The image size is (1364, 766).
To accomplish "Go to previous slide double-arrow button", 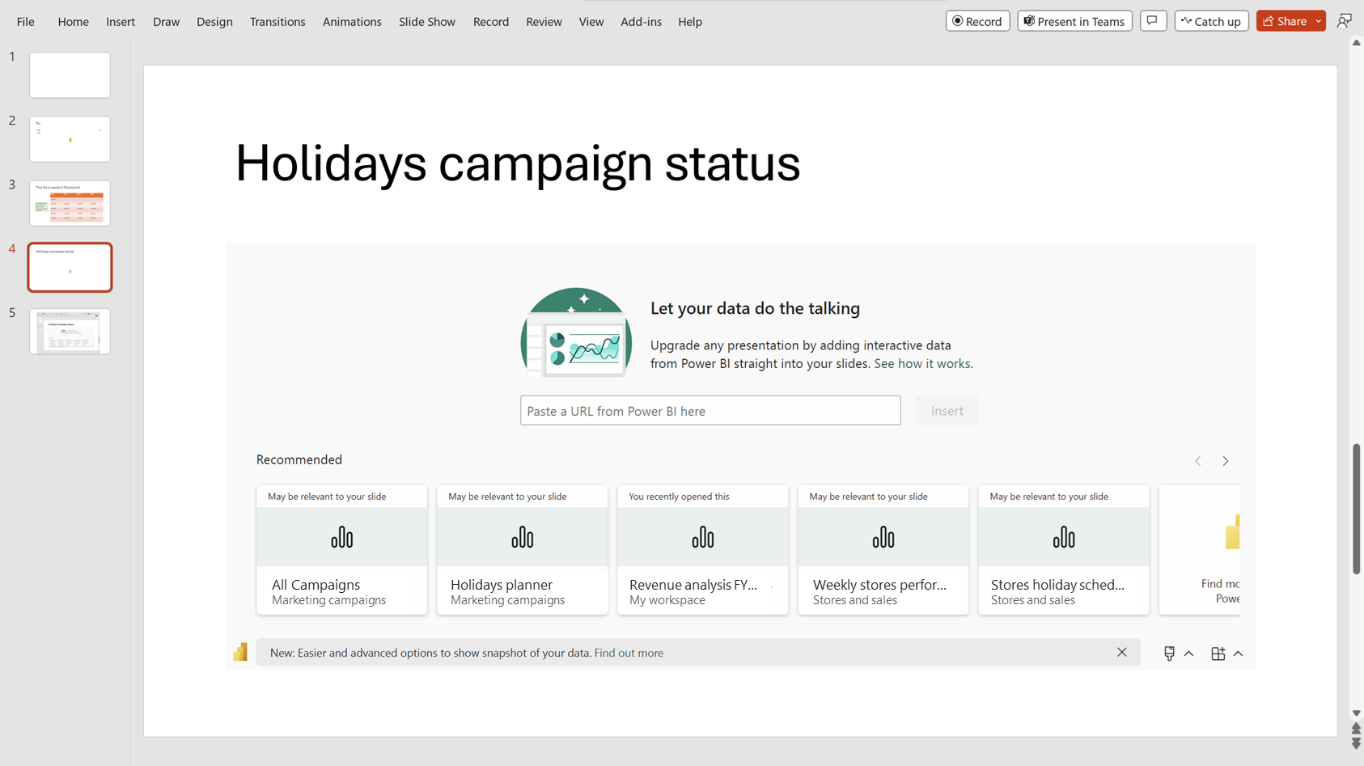I will 1356,729.
